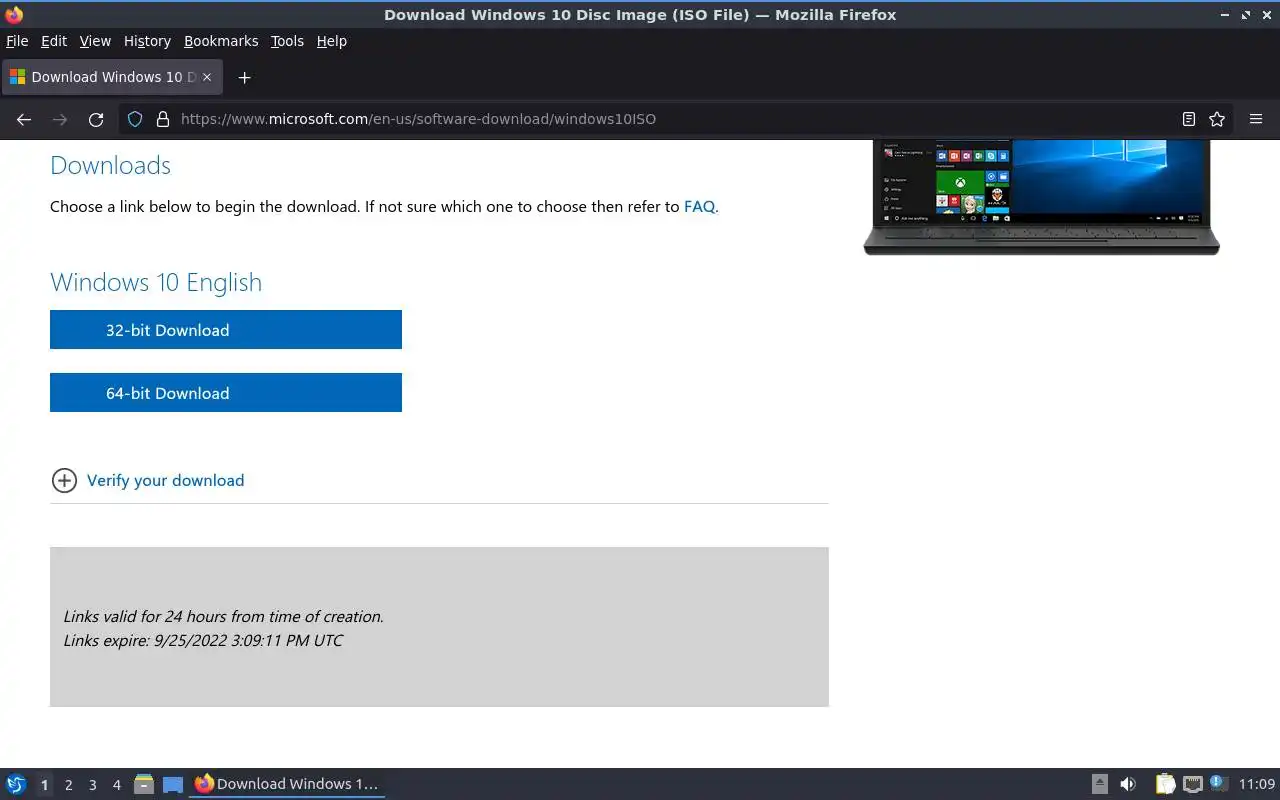Click the Forward navigation arrow

point(60,119)
